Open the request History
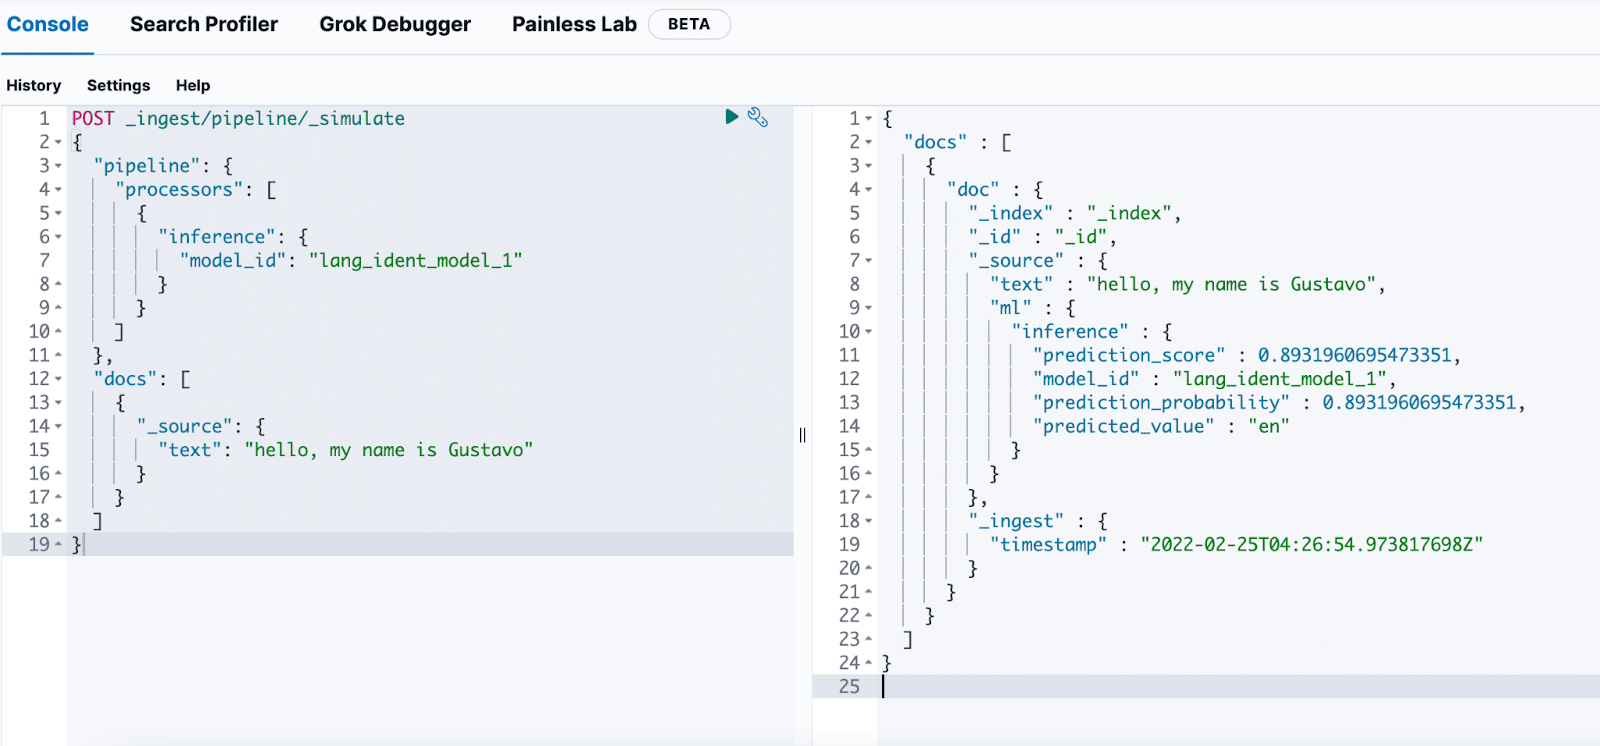Screen dimensions: 1600x746 [x=34, y=85]
